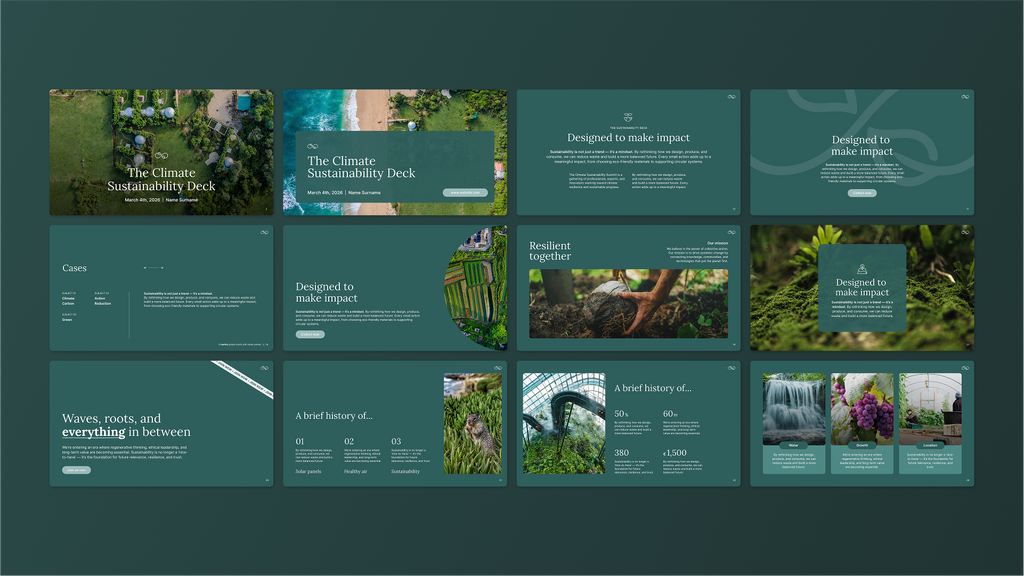Click the infinity logo on the aerial cover slide
Screen dimensions: 1024x576
coord(161,157)
